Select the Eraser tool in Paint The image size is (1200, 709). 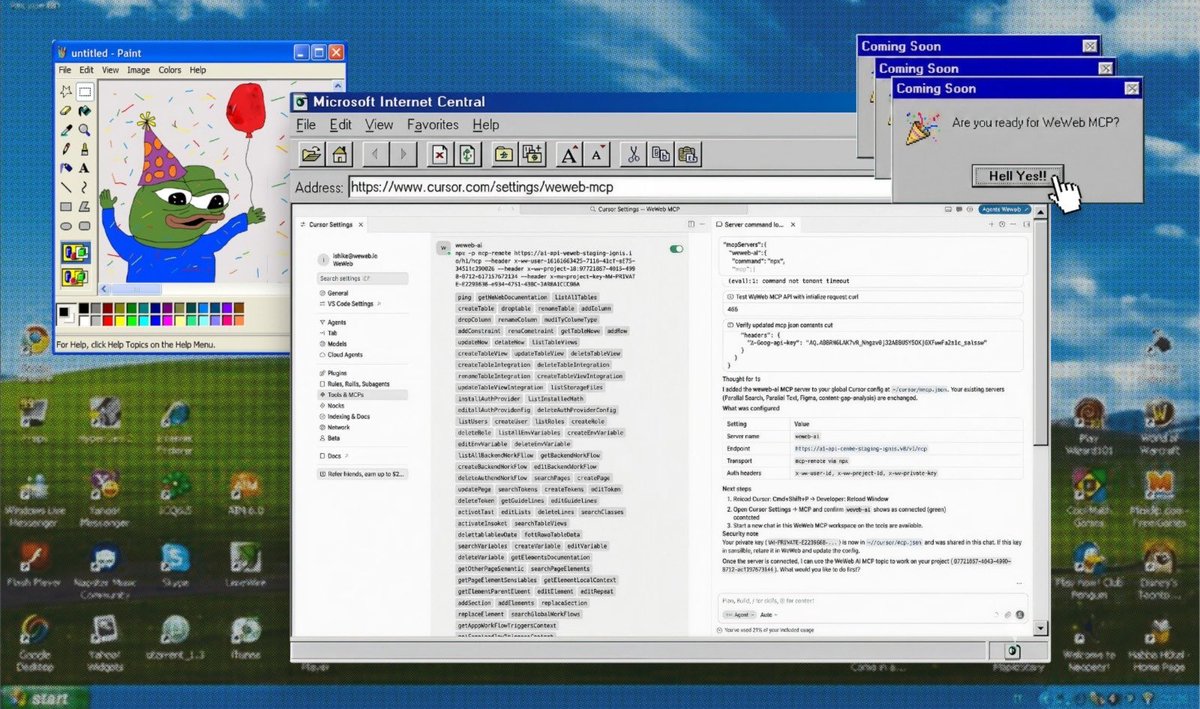coord(66,111)
